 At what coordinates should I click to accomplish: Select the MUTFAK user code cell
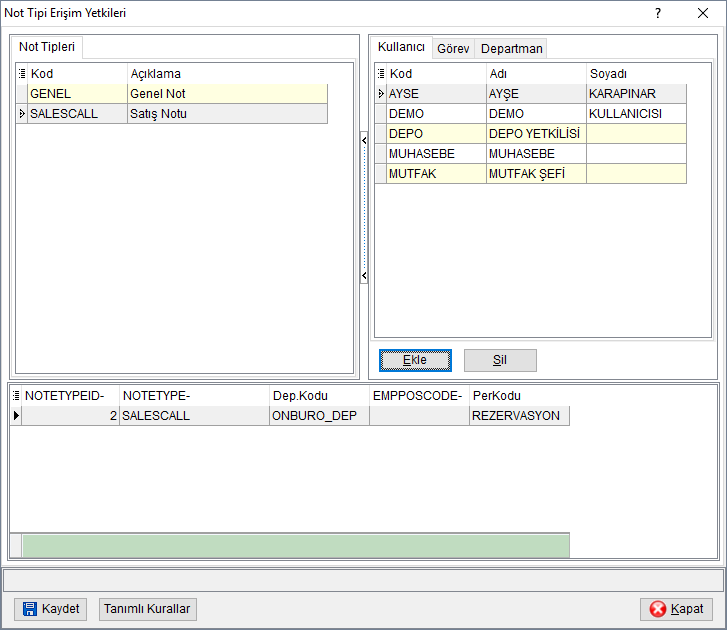(436, 173)
